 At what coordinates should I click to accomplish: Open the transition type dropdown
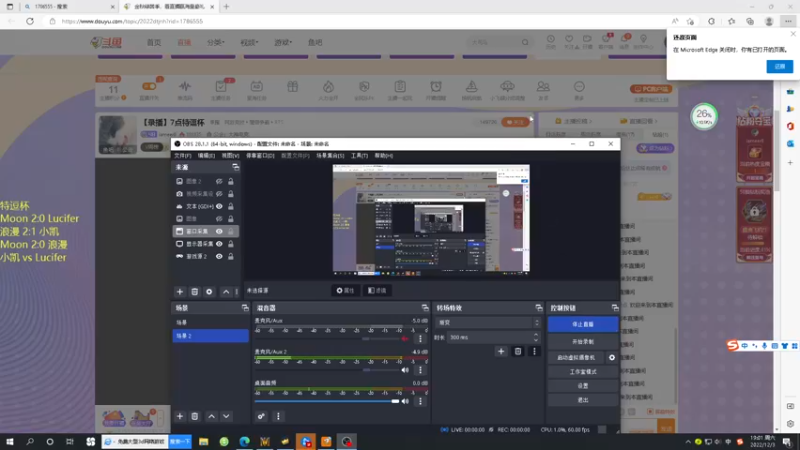point(487,322)
